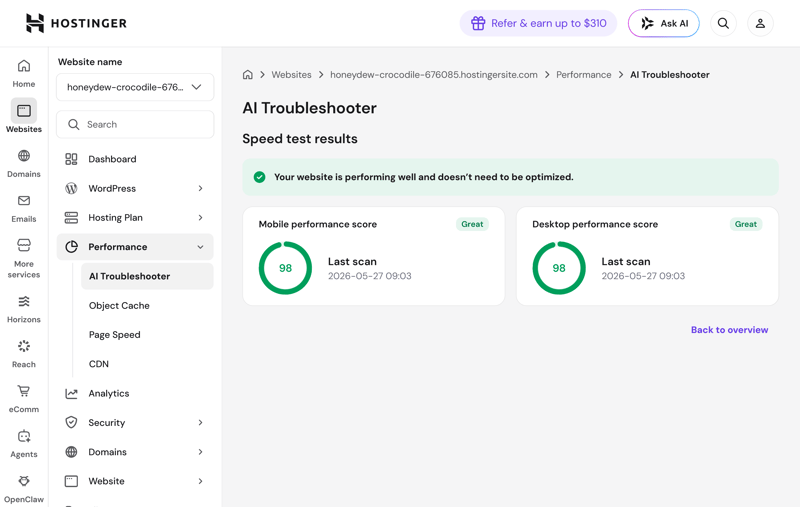Click the mobile score 98 gauge
The image size is (800, 507).
[x=285, y=268]
